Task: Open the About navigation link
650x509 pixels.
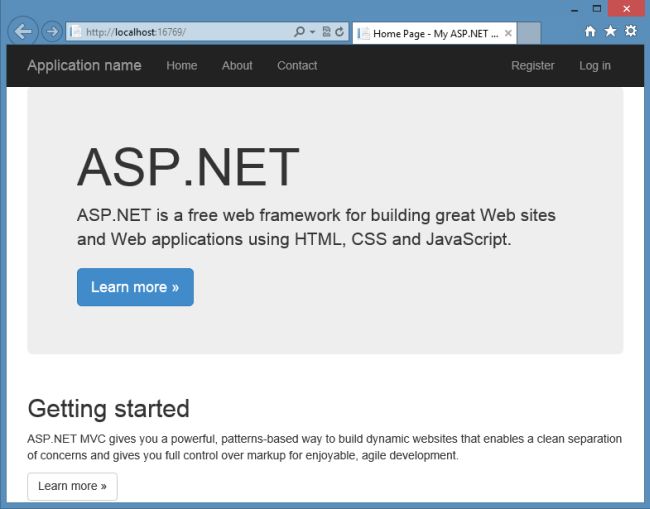Action: click(x=237, y=65)
